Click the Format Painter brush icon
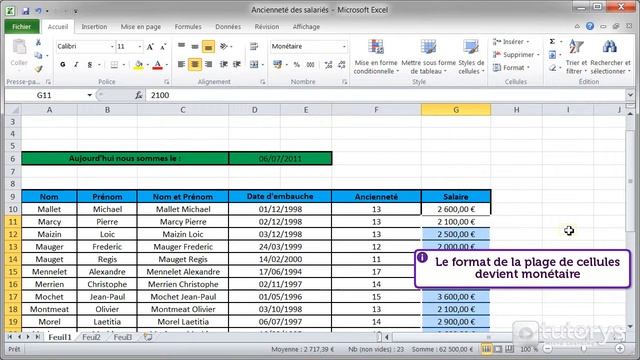640x360 pixels. pyautogui.click(x=38, y=69)
